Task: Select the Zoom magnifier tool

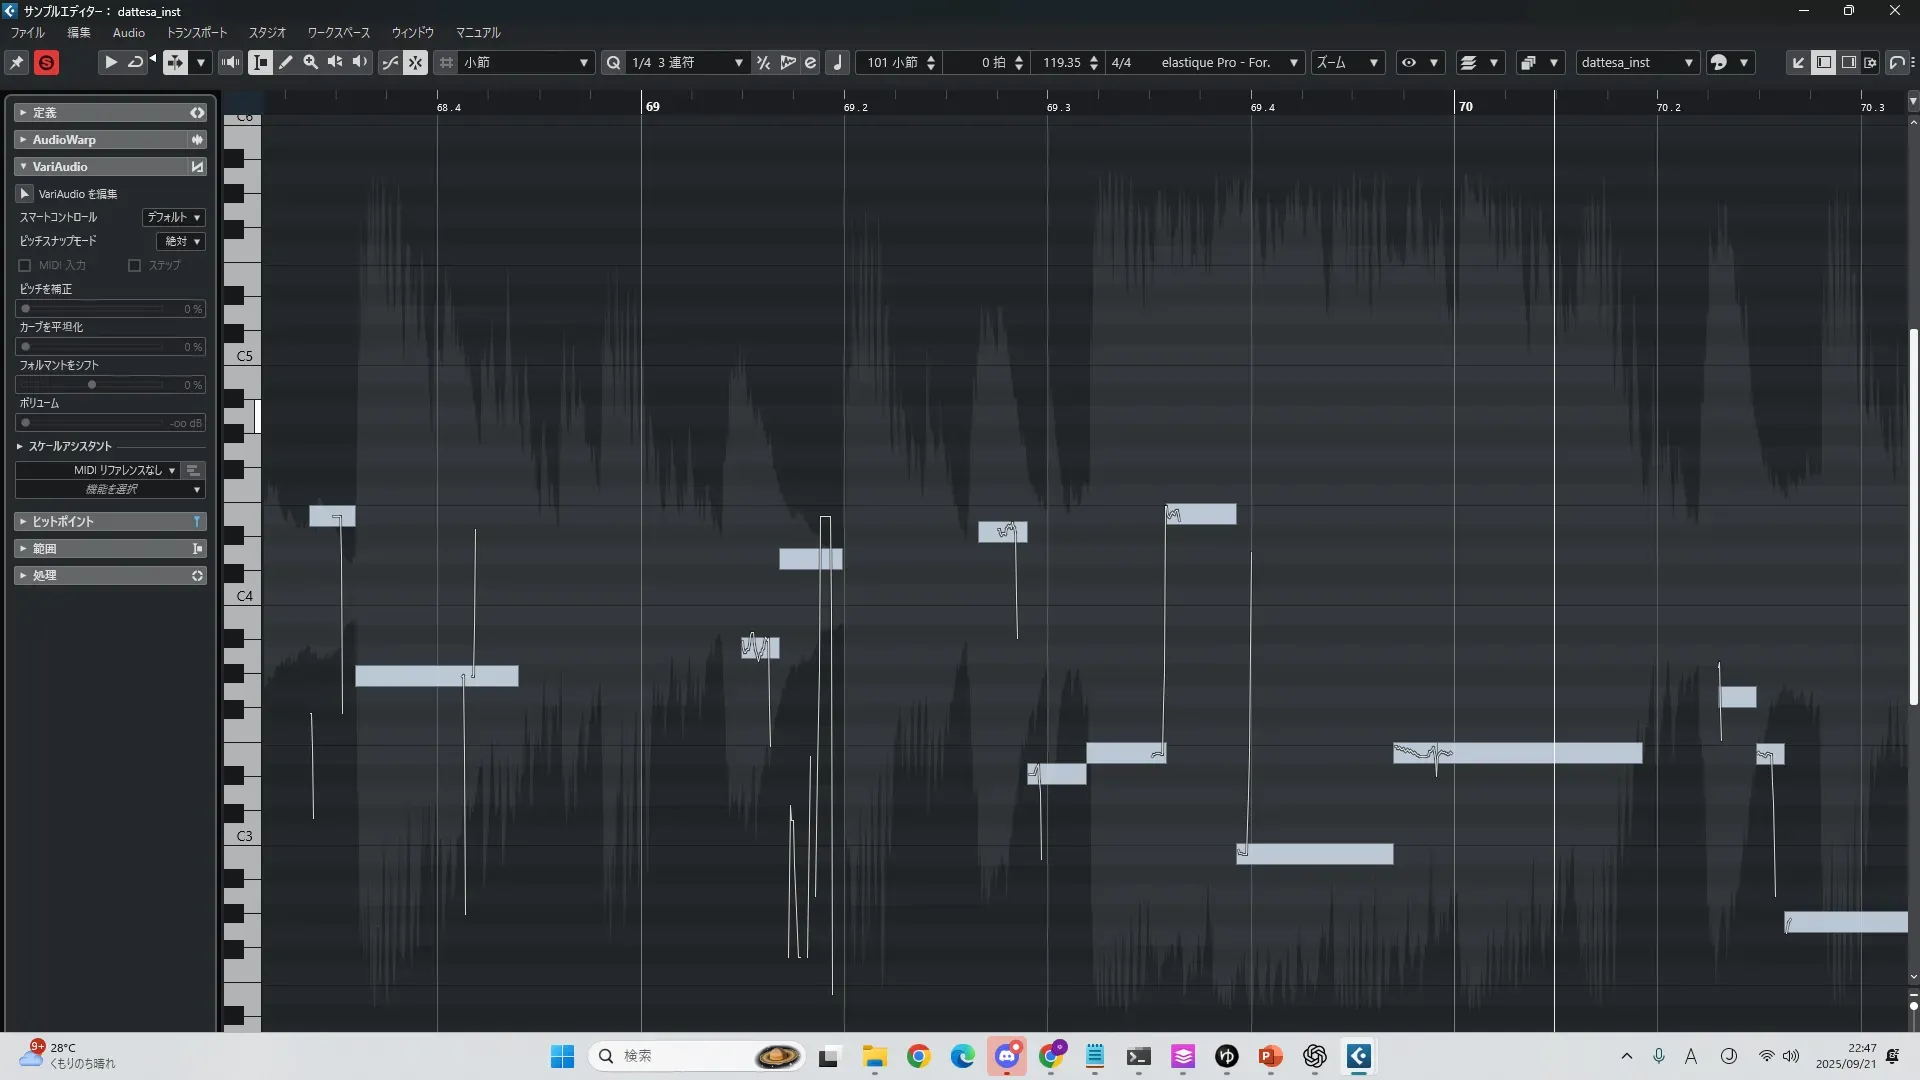Action: tap(311, 62)
